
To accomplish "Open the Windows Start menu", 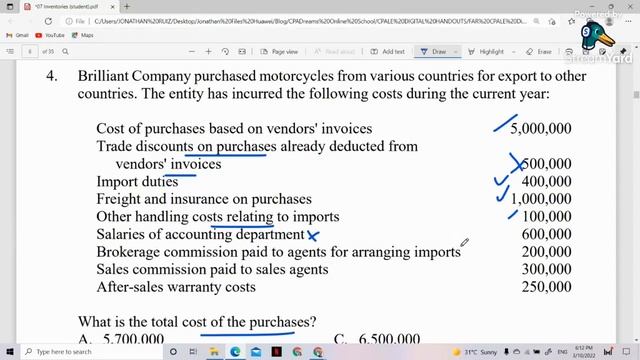I will (x=10, y=351).
